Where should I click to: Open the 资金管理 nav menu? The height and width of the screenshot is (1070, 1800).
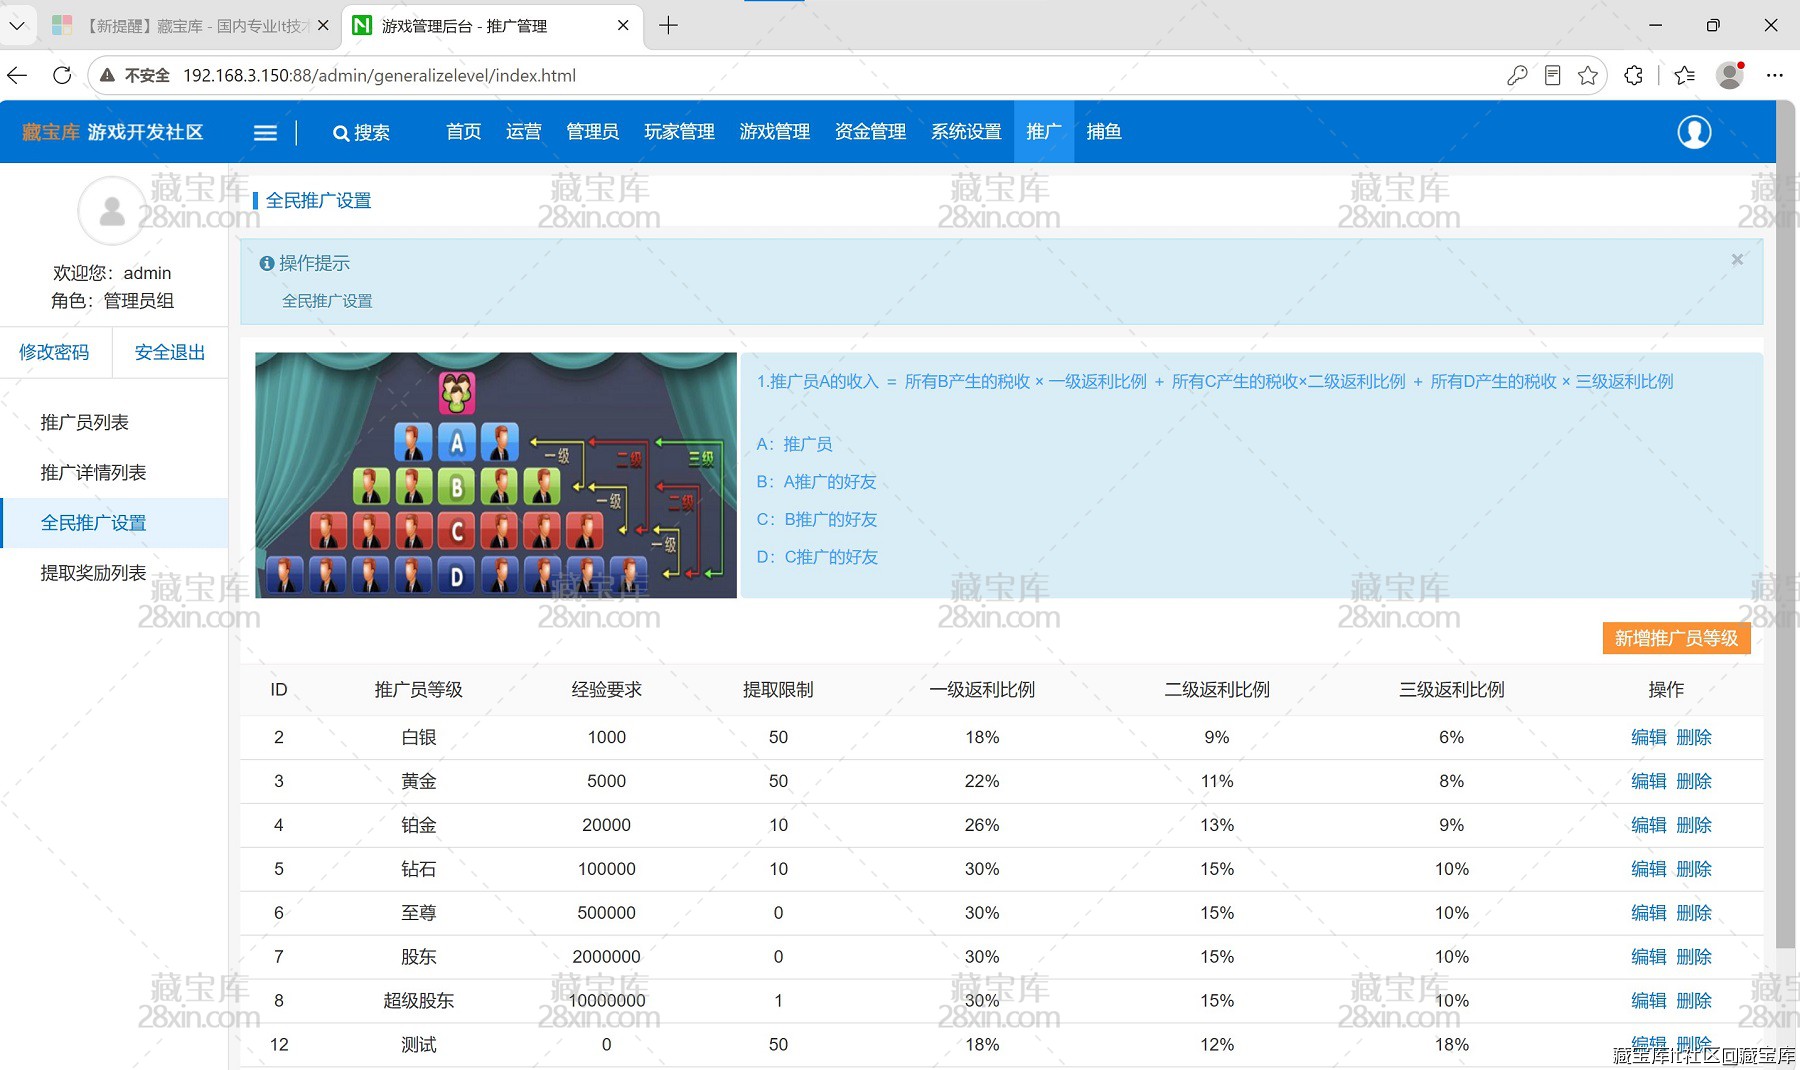click(871, 132)
